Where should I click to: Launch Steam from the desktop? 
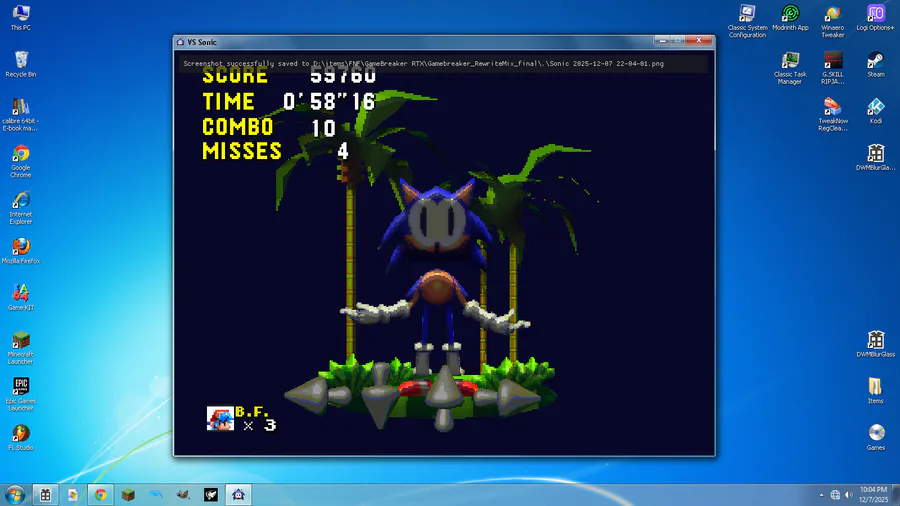pyautogui.click(x=876, y=64)
